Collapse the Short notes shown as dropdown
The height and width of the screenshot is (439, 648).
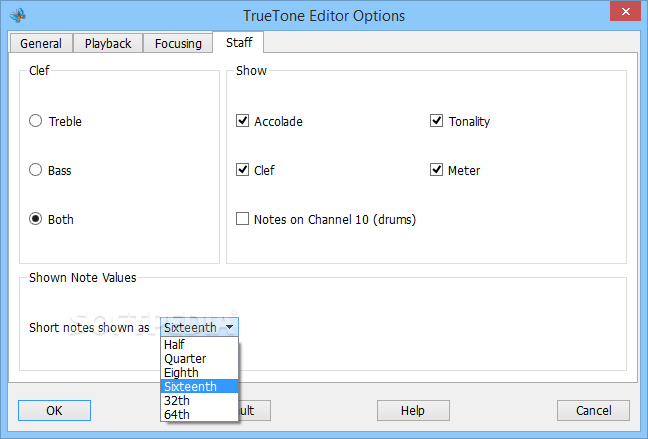(x=199, y=327)
